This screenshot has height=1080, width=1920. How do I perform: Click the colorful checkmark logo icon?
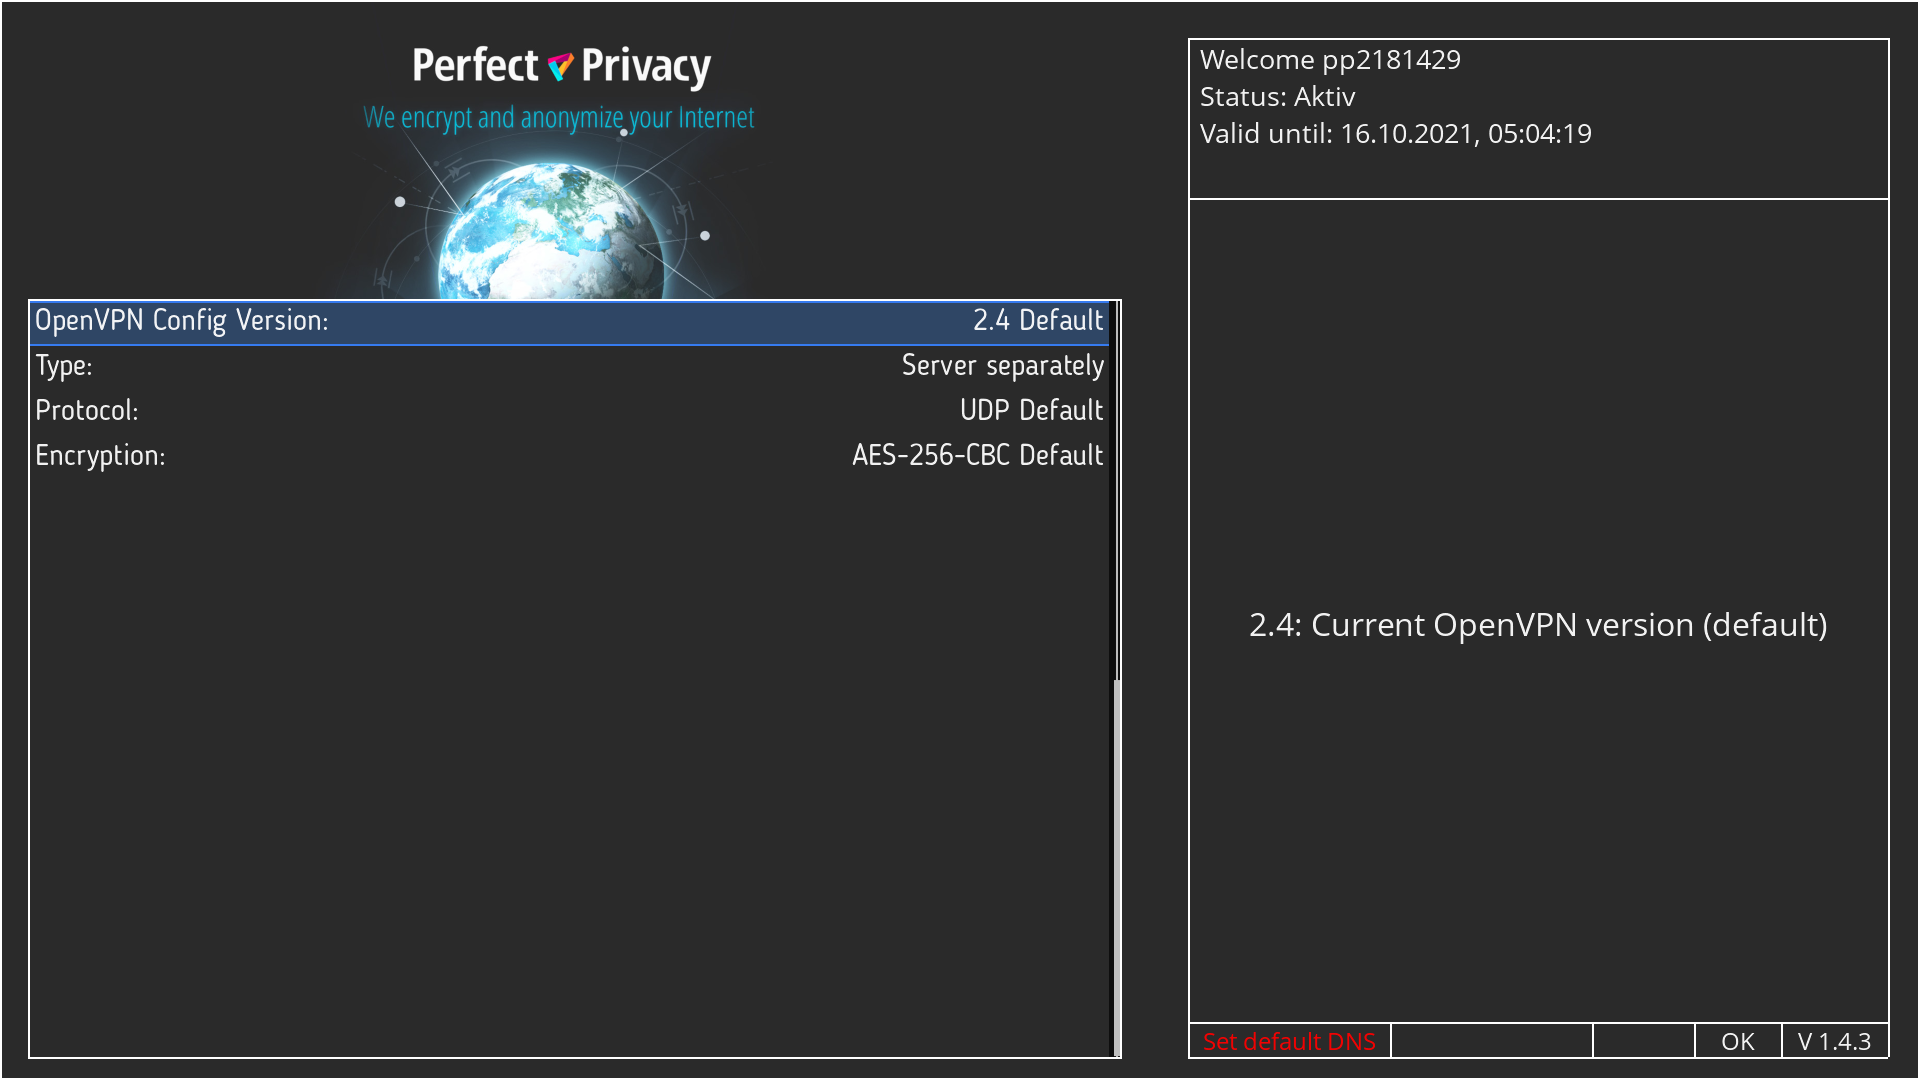coord(560,66)
